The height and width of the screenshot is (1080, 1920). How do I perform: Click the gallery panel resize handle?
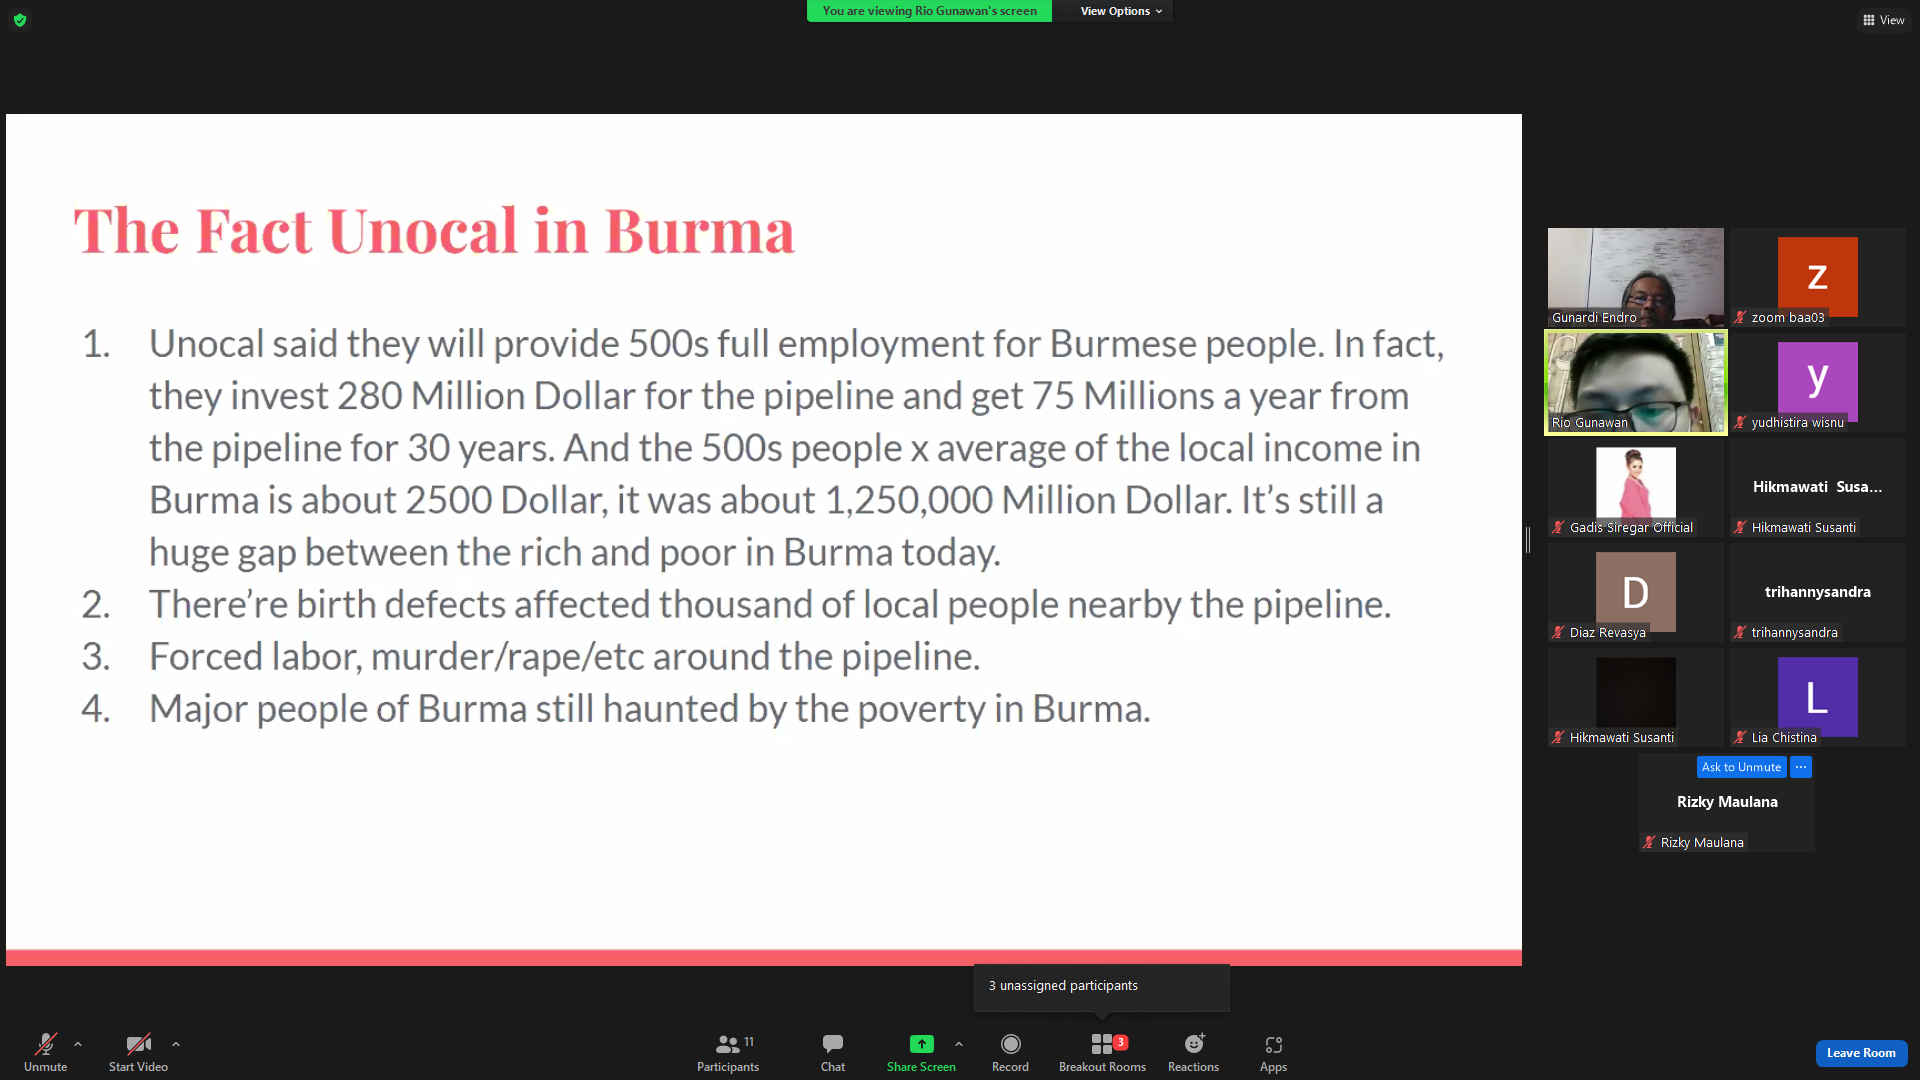coord(1528,540)
